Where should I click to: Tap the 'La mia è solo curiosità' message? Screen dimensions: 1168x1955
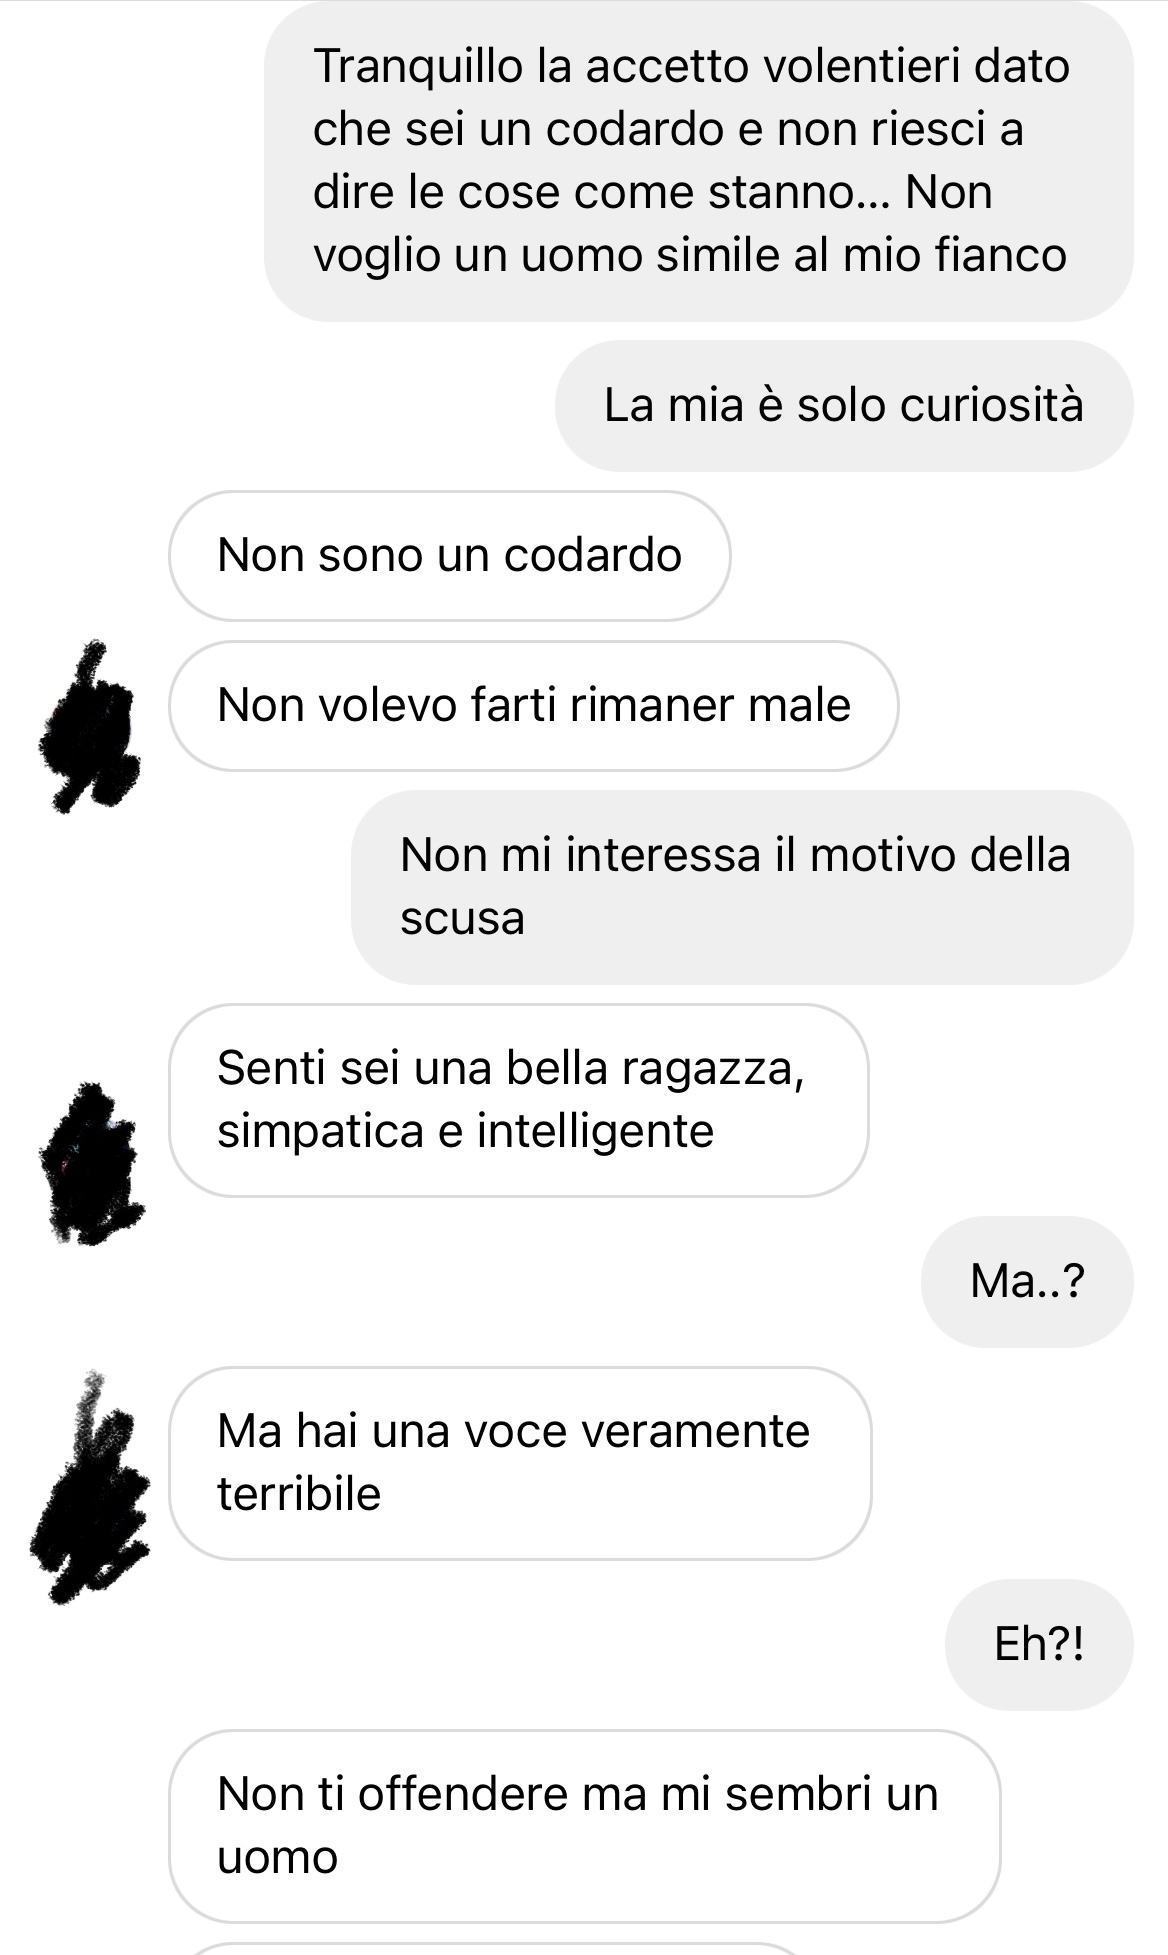click(844, 406)
